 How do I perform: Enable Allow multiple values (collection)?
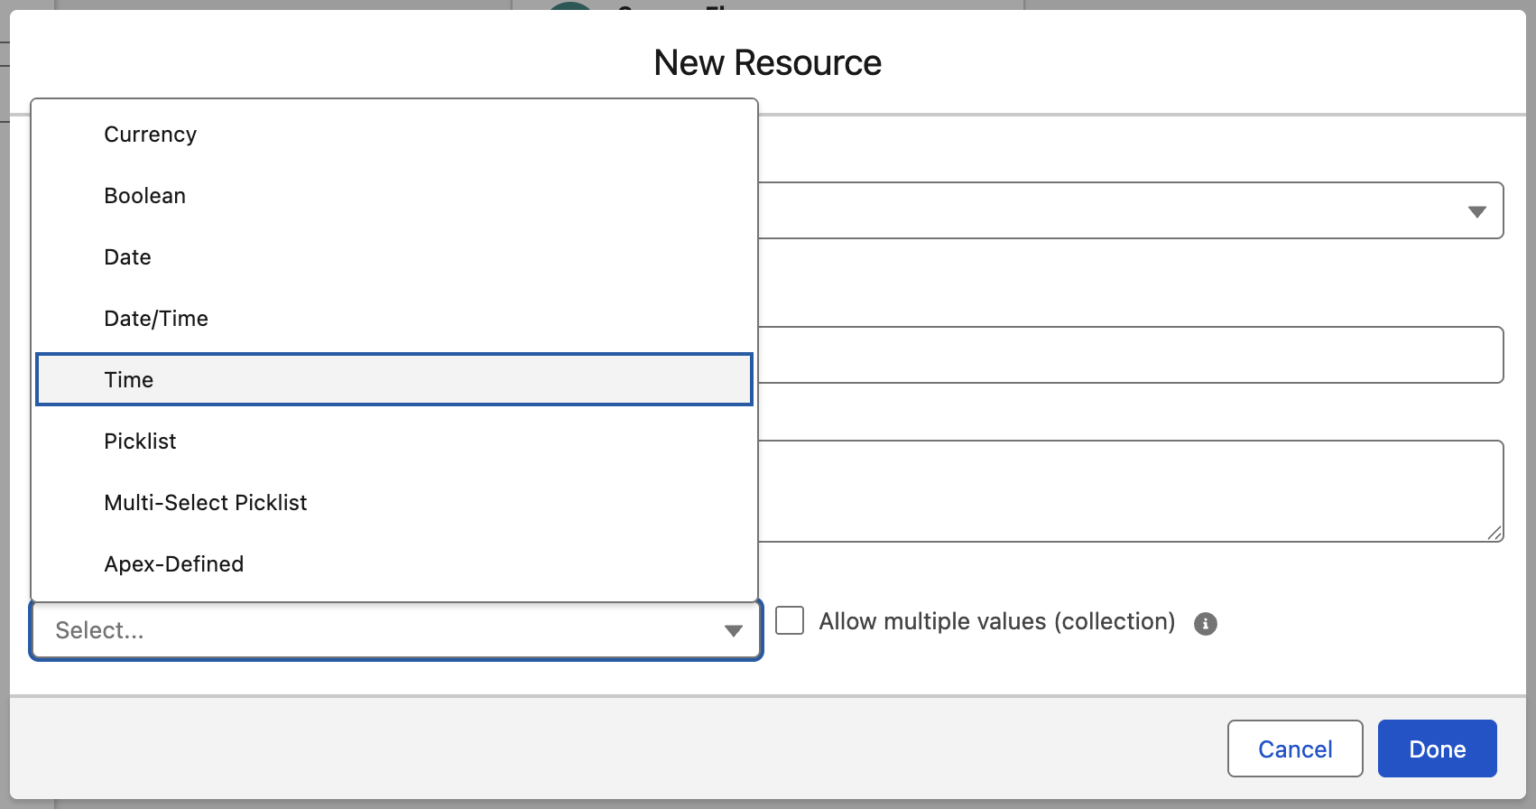[x=789, y=621]
